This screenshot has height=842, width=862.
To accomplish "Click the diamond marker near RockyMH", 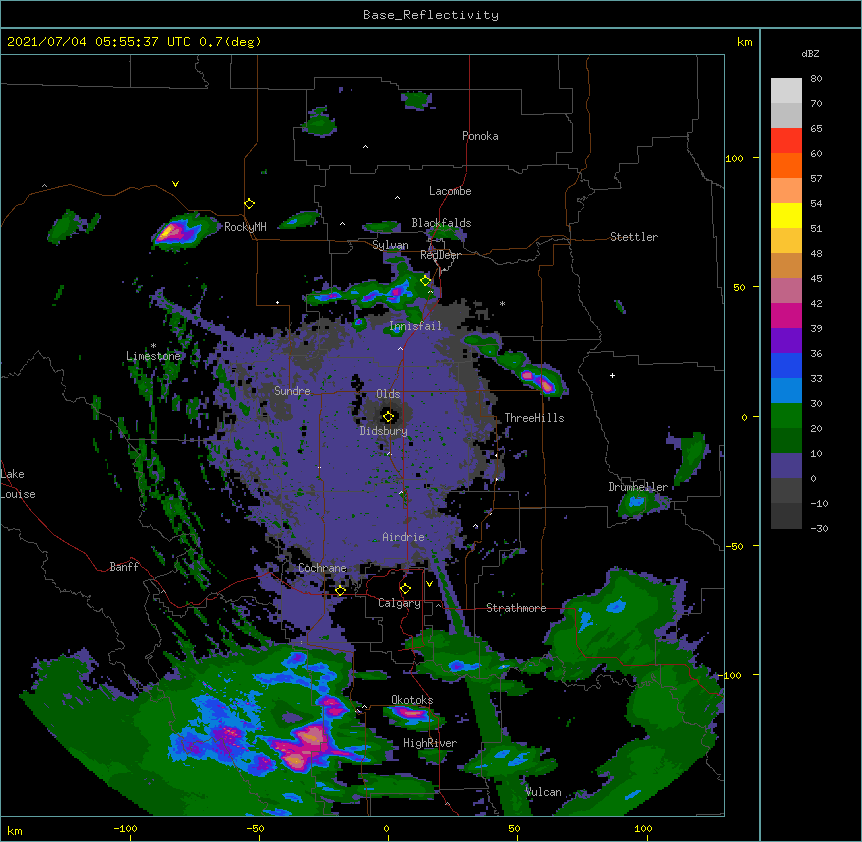I will (249, 203).
